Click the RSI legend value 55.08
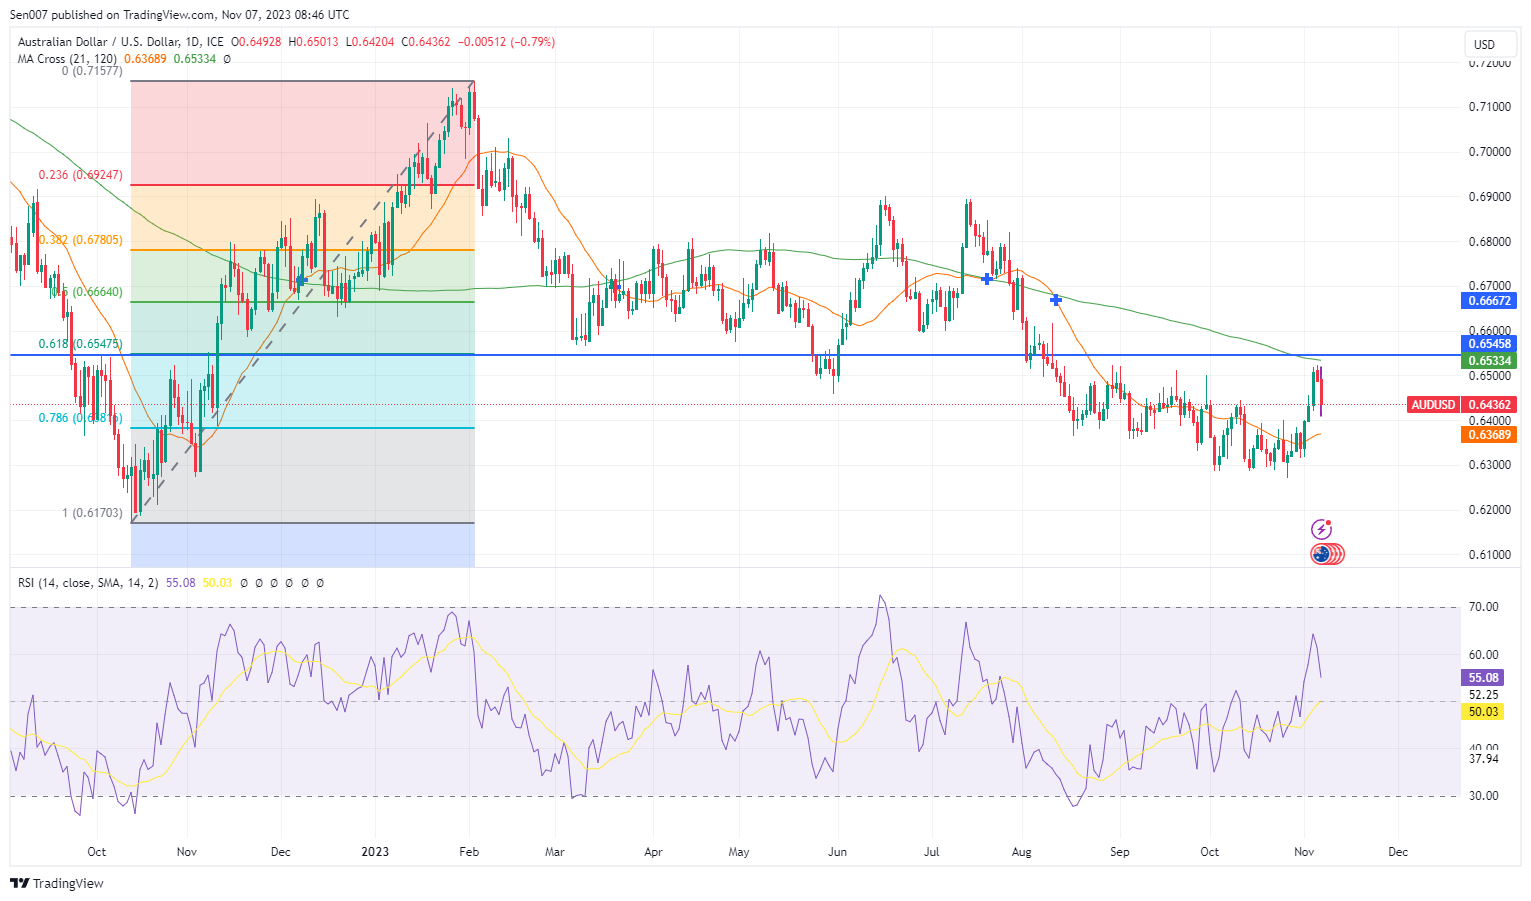This screenshot has width=1531, height=901. [181, 582]
